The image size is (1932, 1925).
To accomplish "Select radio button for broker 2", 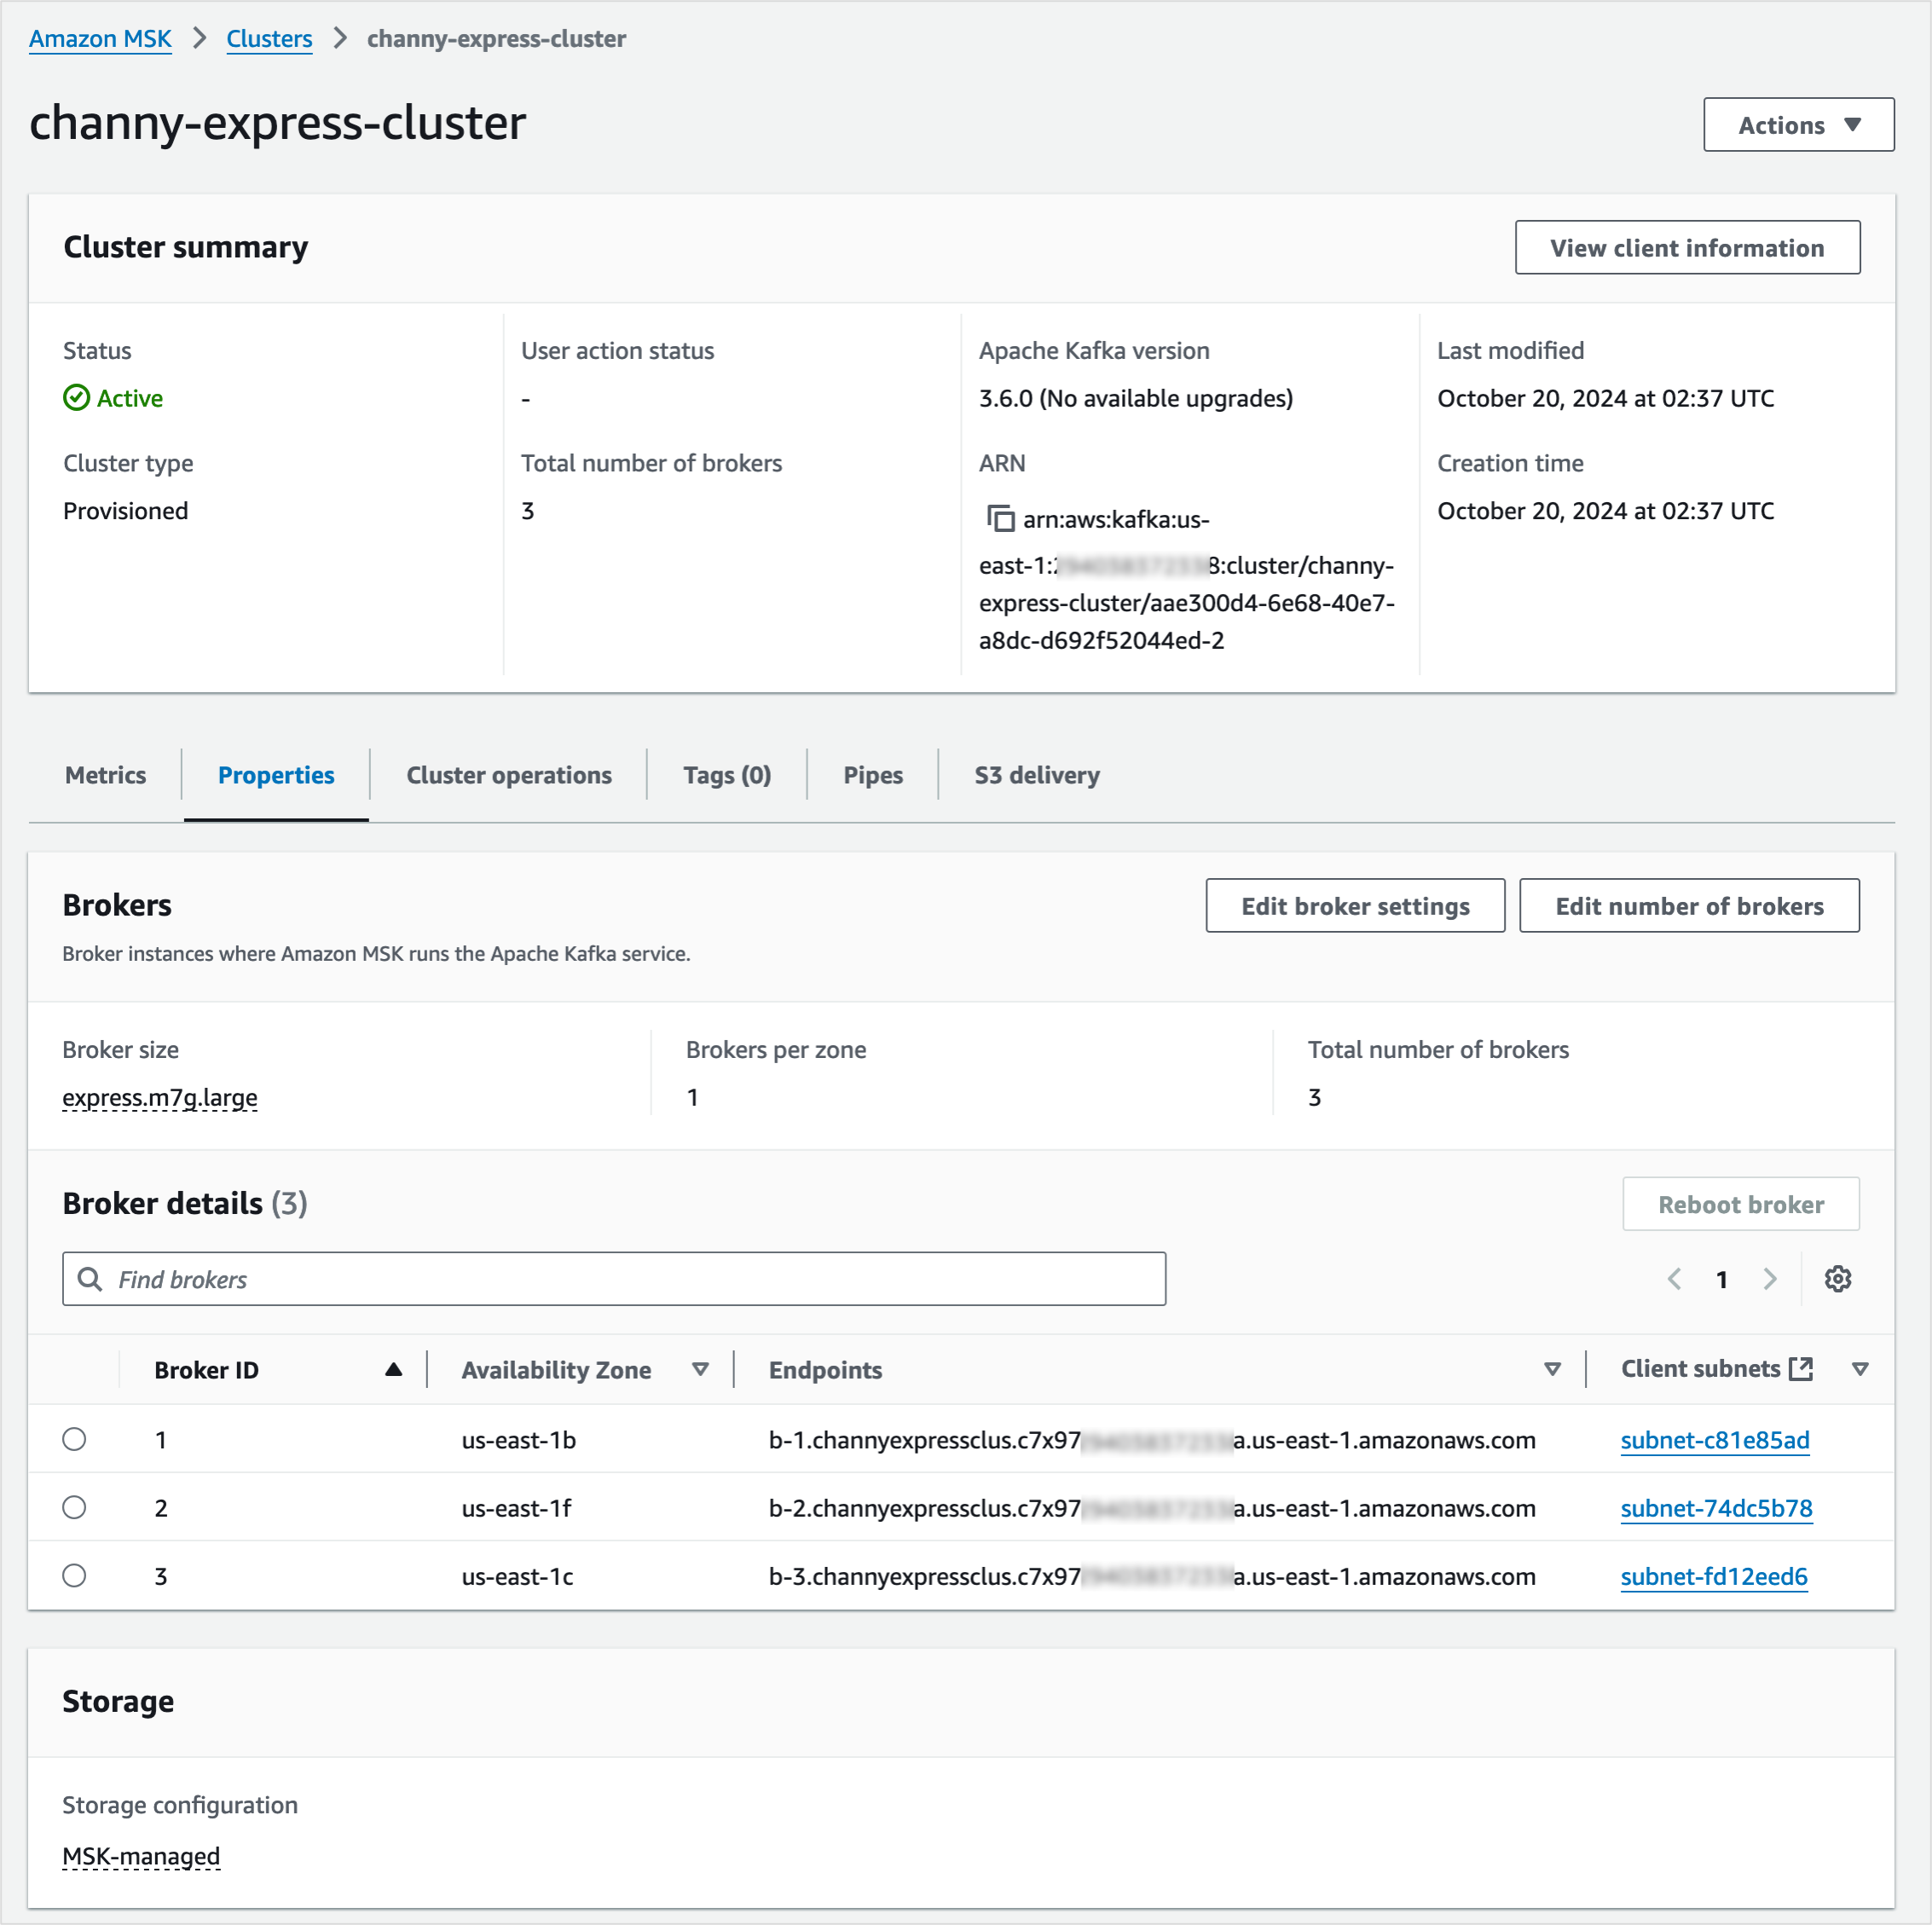I will coord(74,1507).
